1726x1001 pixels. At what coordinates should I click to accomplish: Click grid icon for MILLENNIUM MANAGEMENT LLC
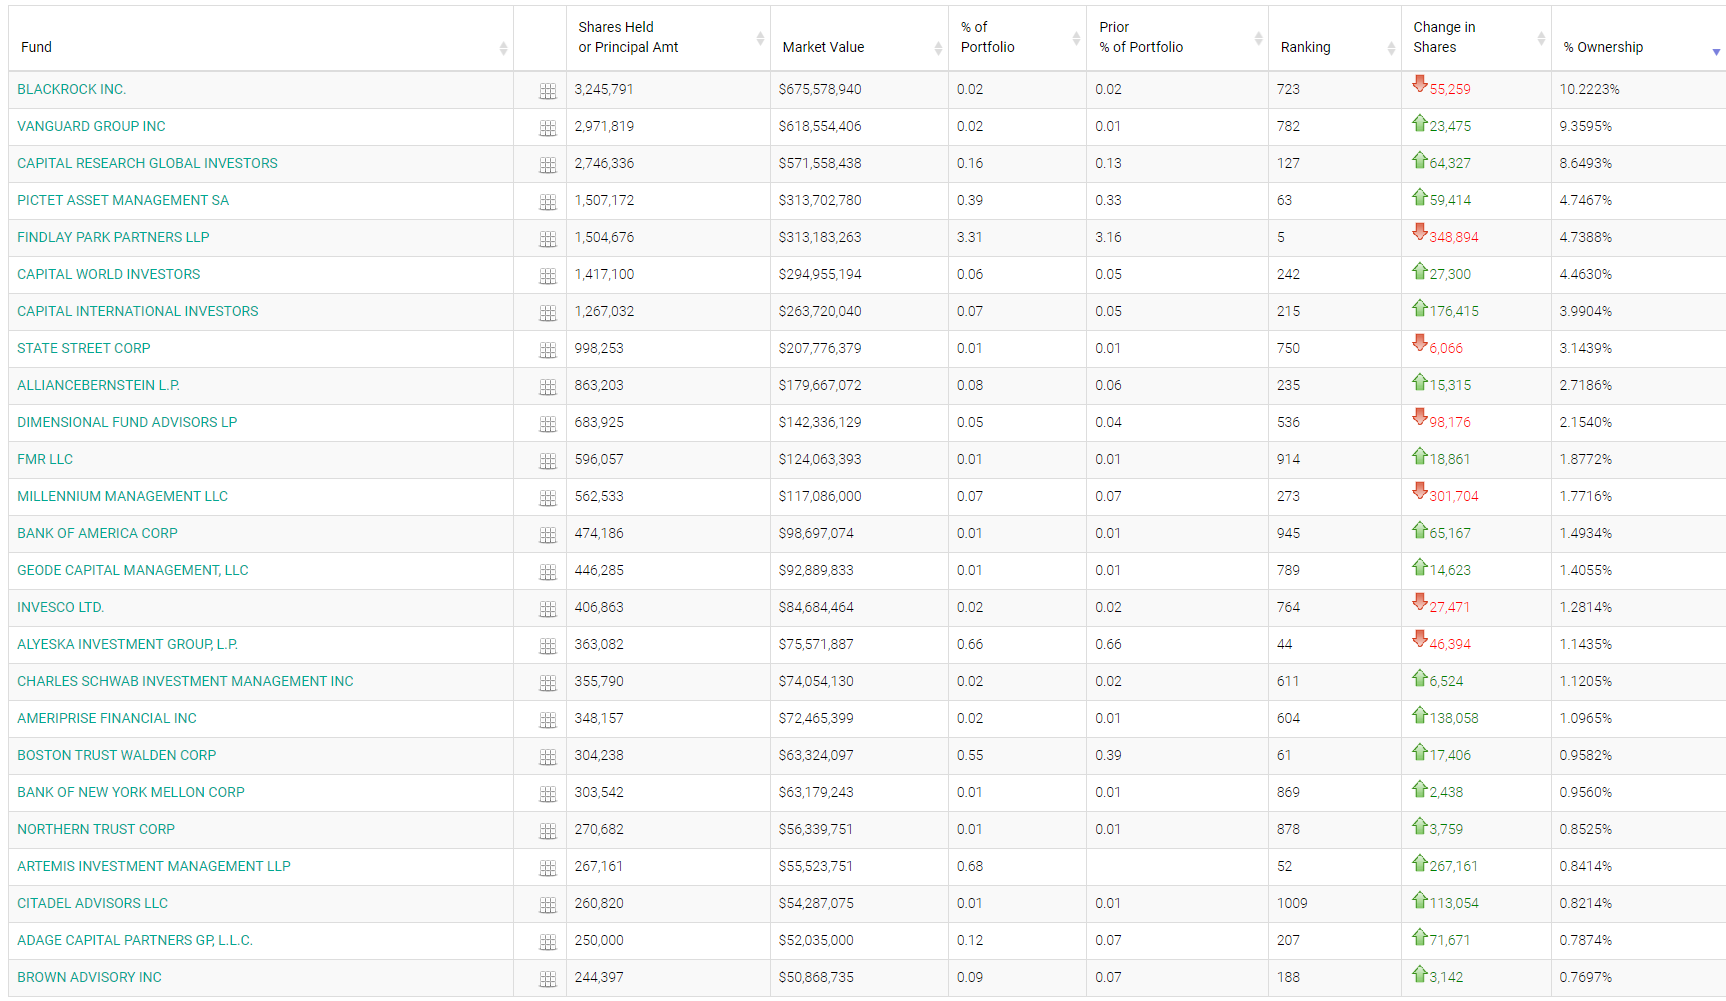pyautogui.click(x=548, y=498)
